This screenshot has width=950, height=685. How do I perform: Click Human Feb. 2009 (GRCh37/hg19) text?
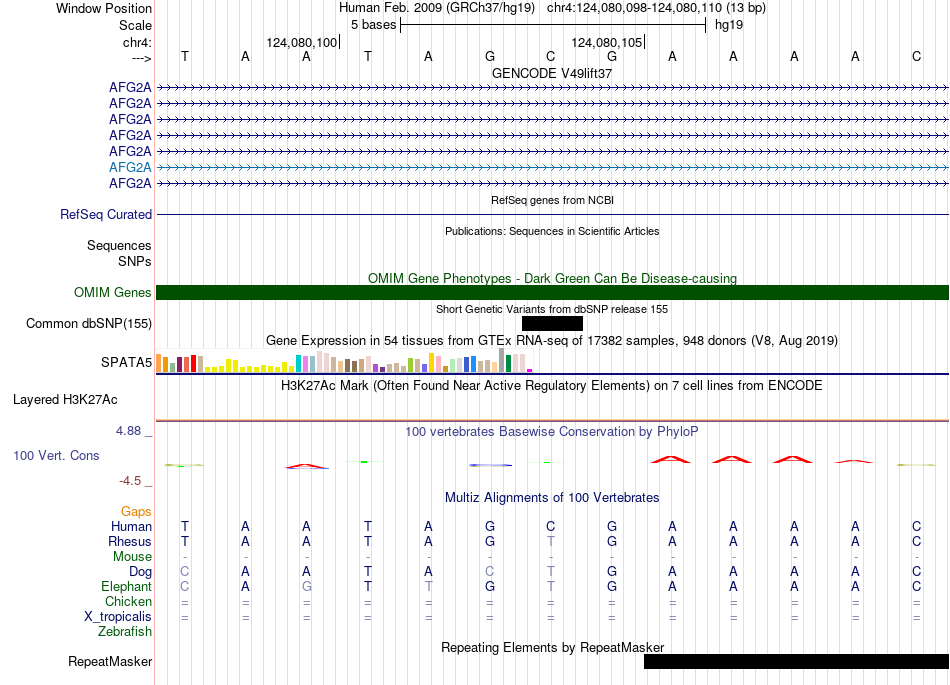[437, 8]
